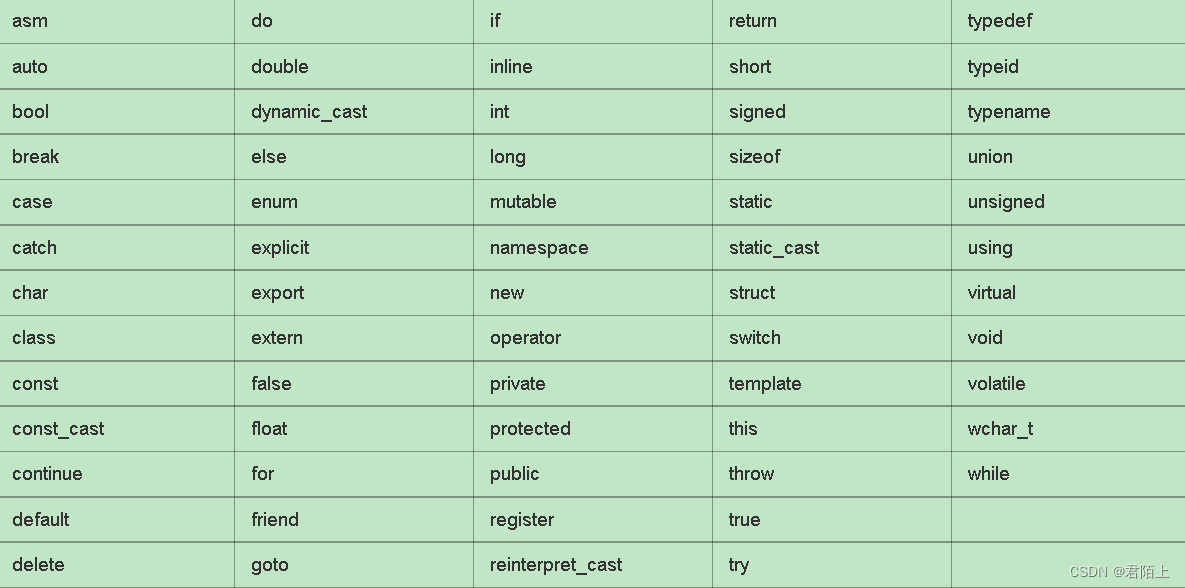Click the 'operator' keyword cell
Viewport: 1185px width, 588px height.
click(x=592, y=338)
